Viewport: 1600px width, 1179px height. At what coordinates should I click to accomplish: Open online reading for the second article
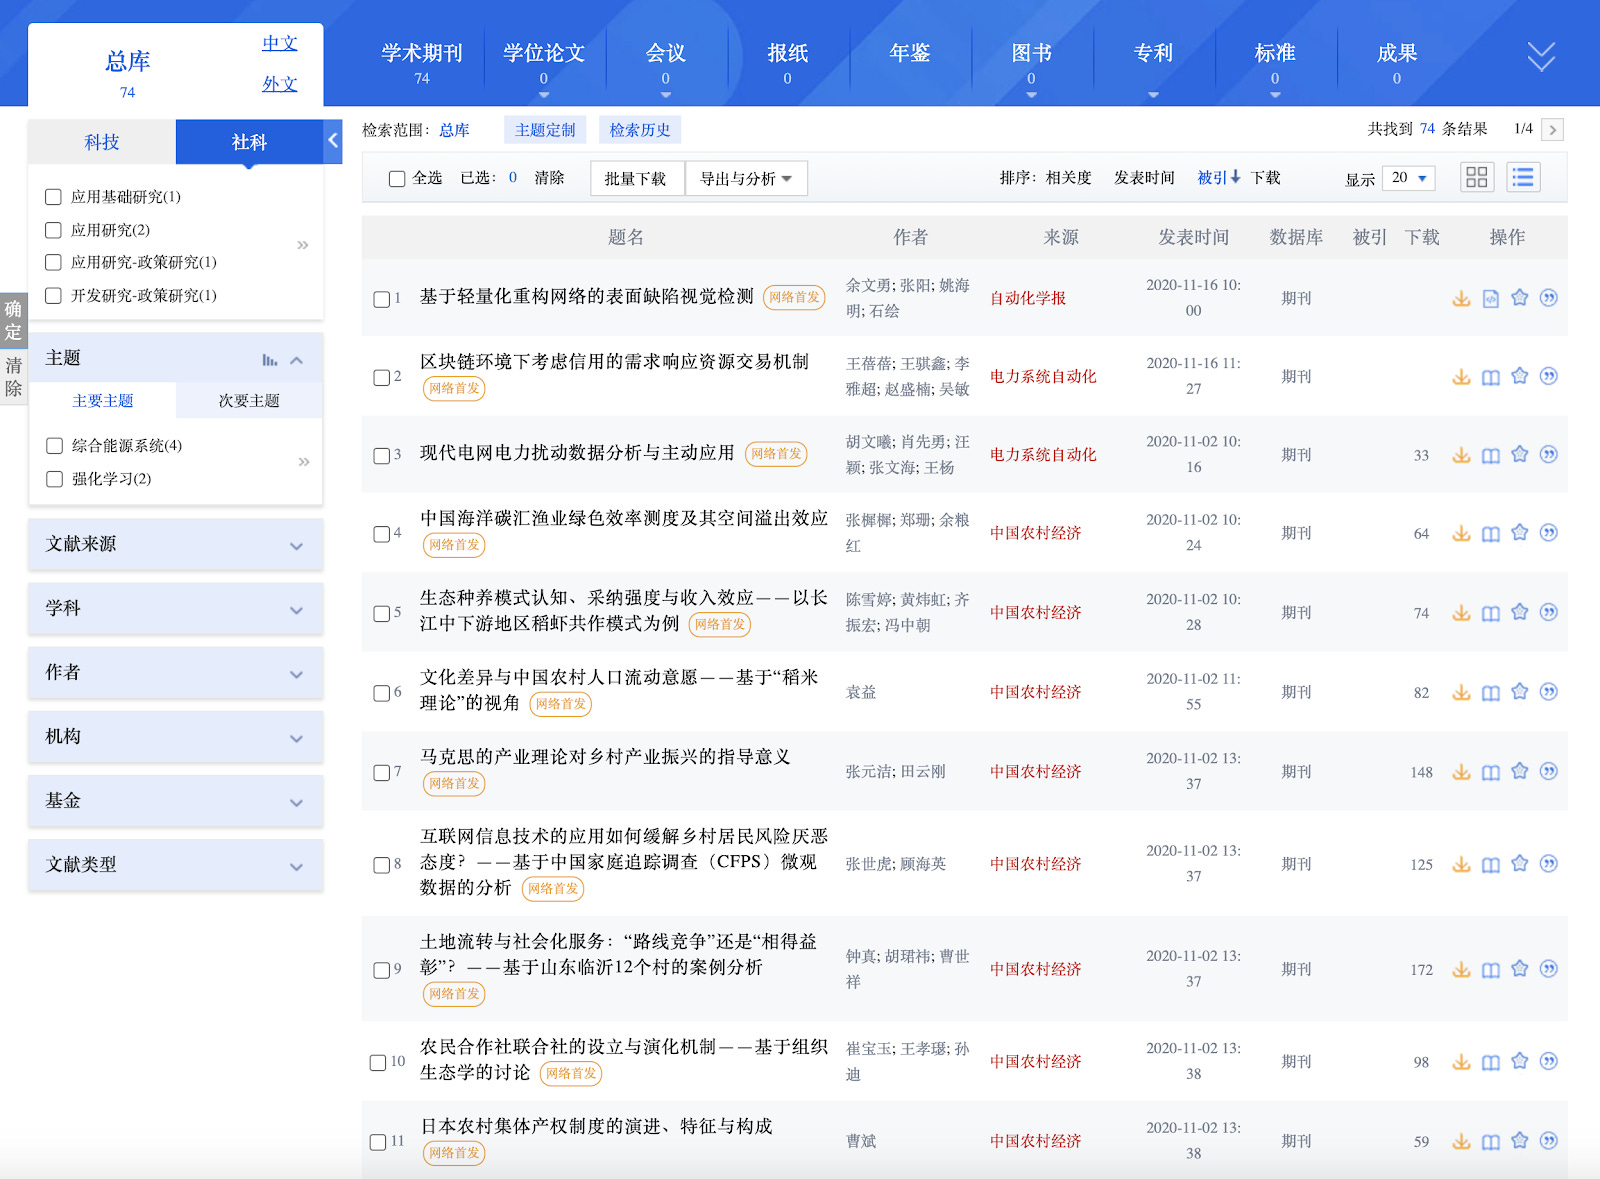pyautogui.click(x=1490, y=377)
